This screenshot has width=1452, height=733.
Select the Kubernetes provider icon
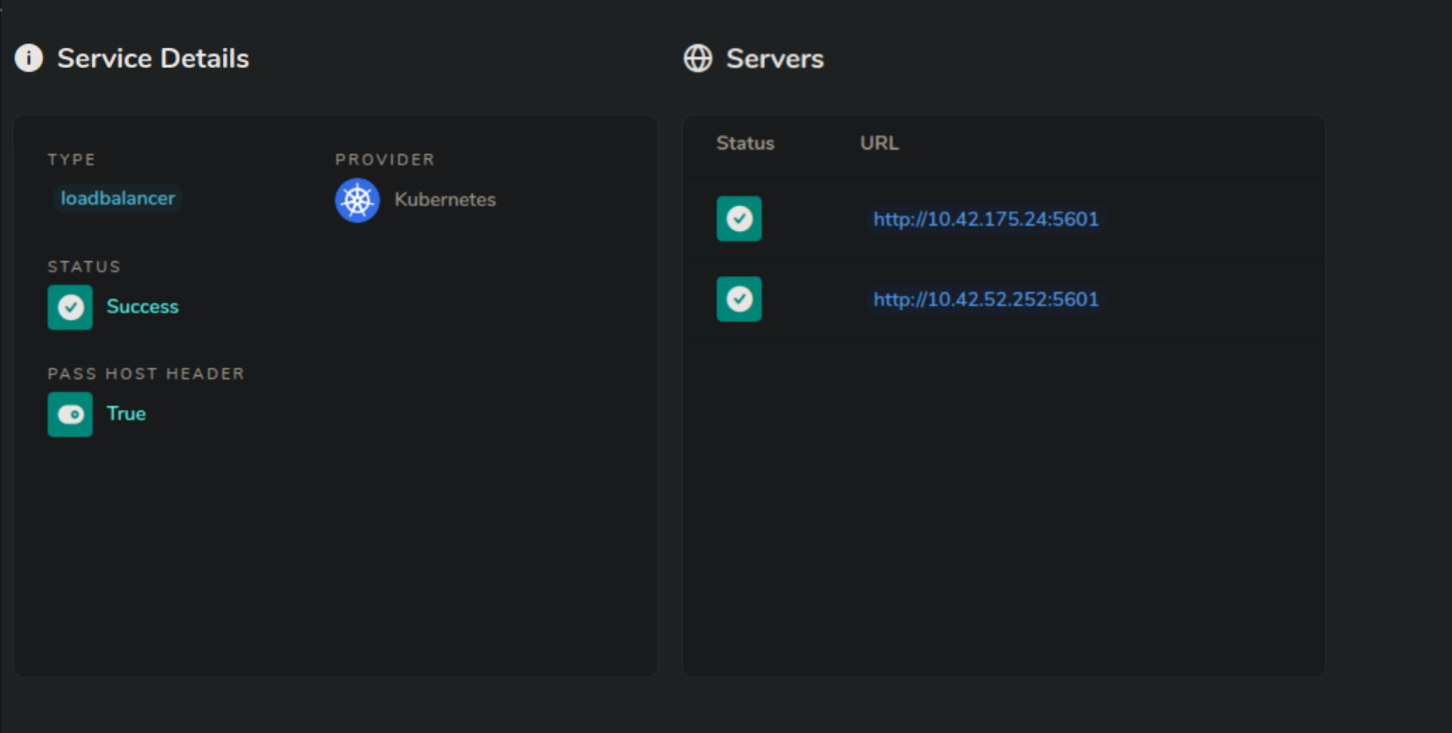click(357, 200)
